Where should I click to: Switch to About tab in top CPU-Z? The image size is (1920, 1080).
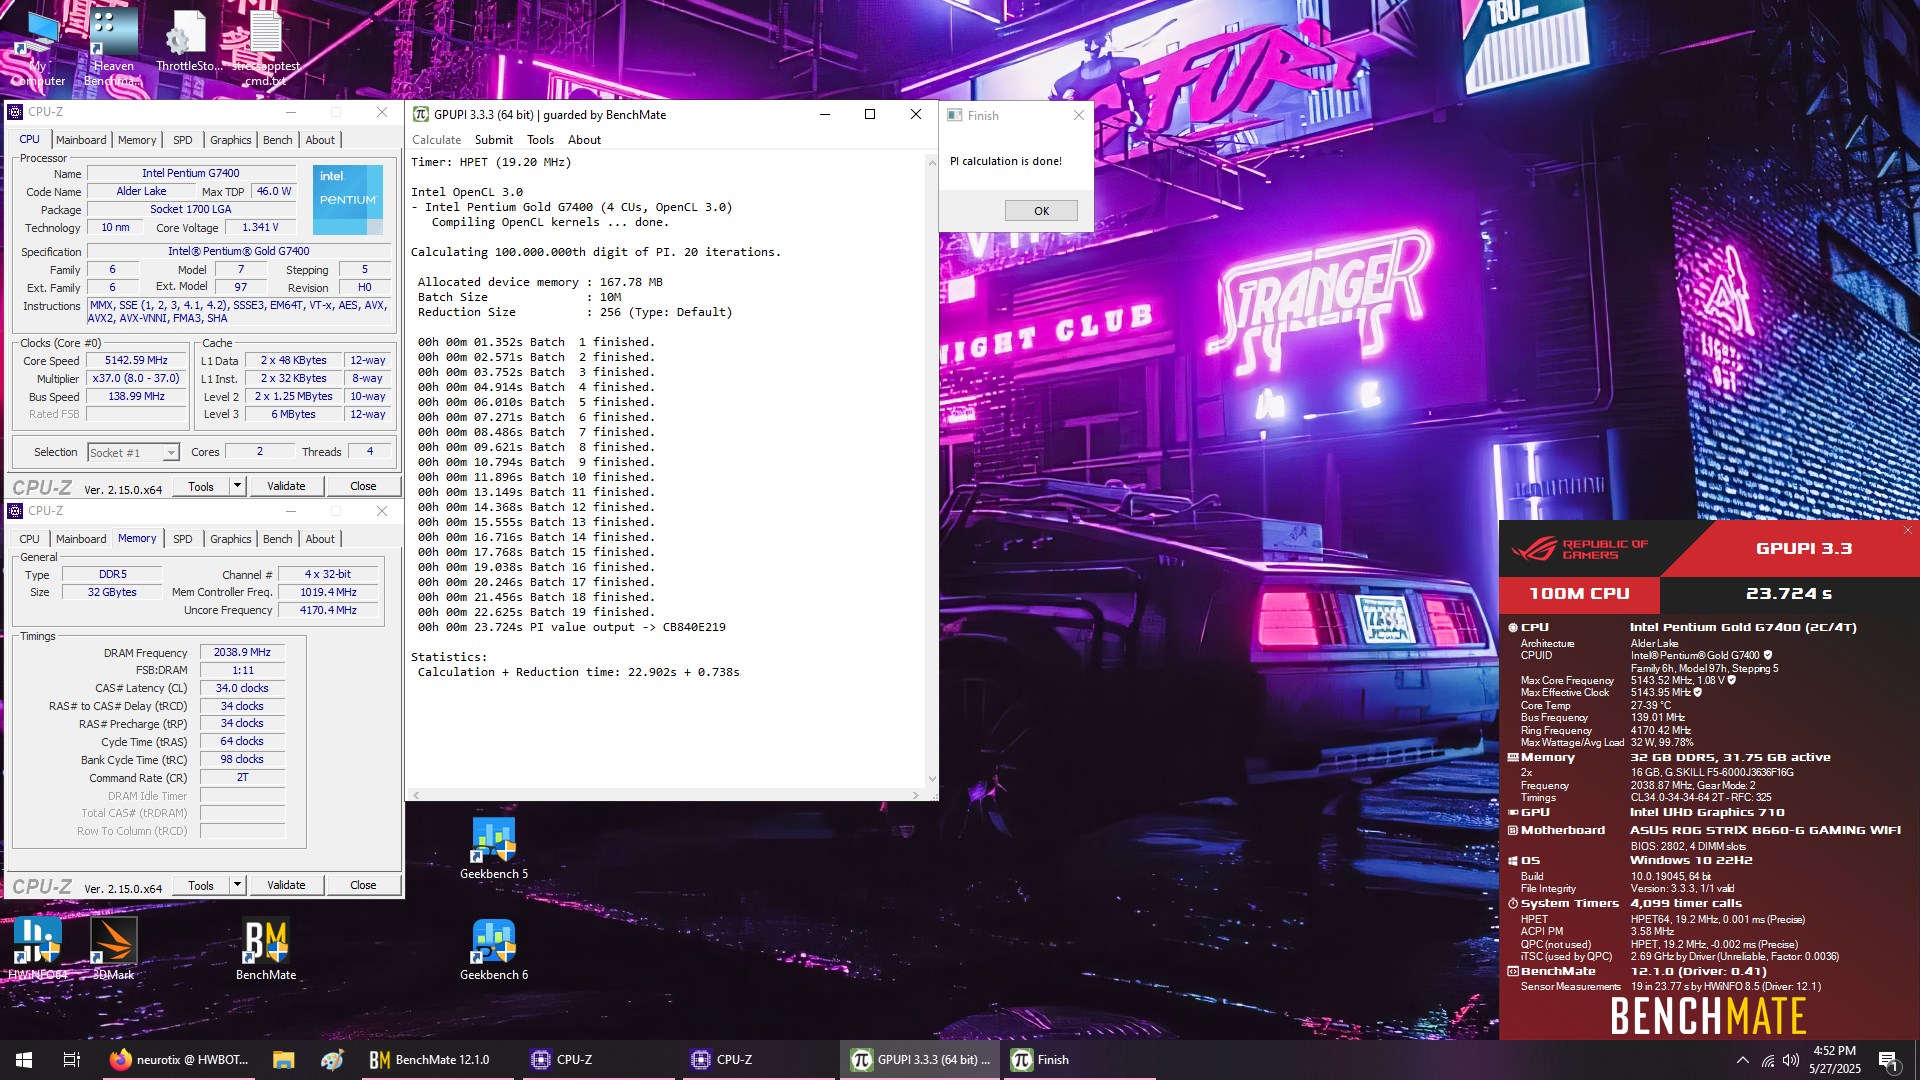(x=320, y=140)
